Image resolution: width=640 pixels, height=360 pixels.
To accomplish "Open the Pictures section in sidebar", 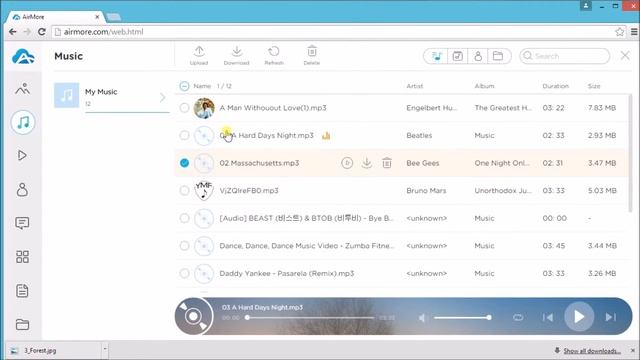I will (22, 89).
